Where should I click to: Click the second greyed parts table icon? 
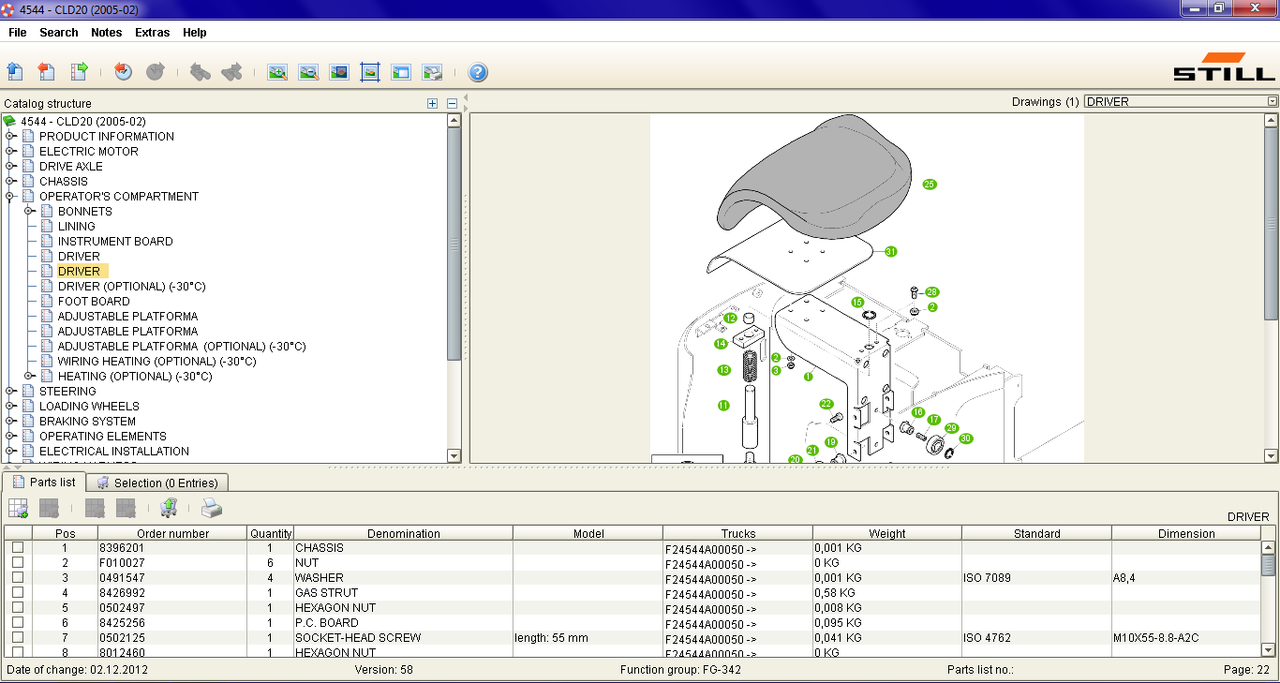(x=49, y=508)
